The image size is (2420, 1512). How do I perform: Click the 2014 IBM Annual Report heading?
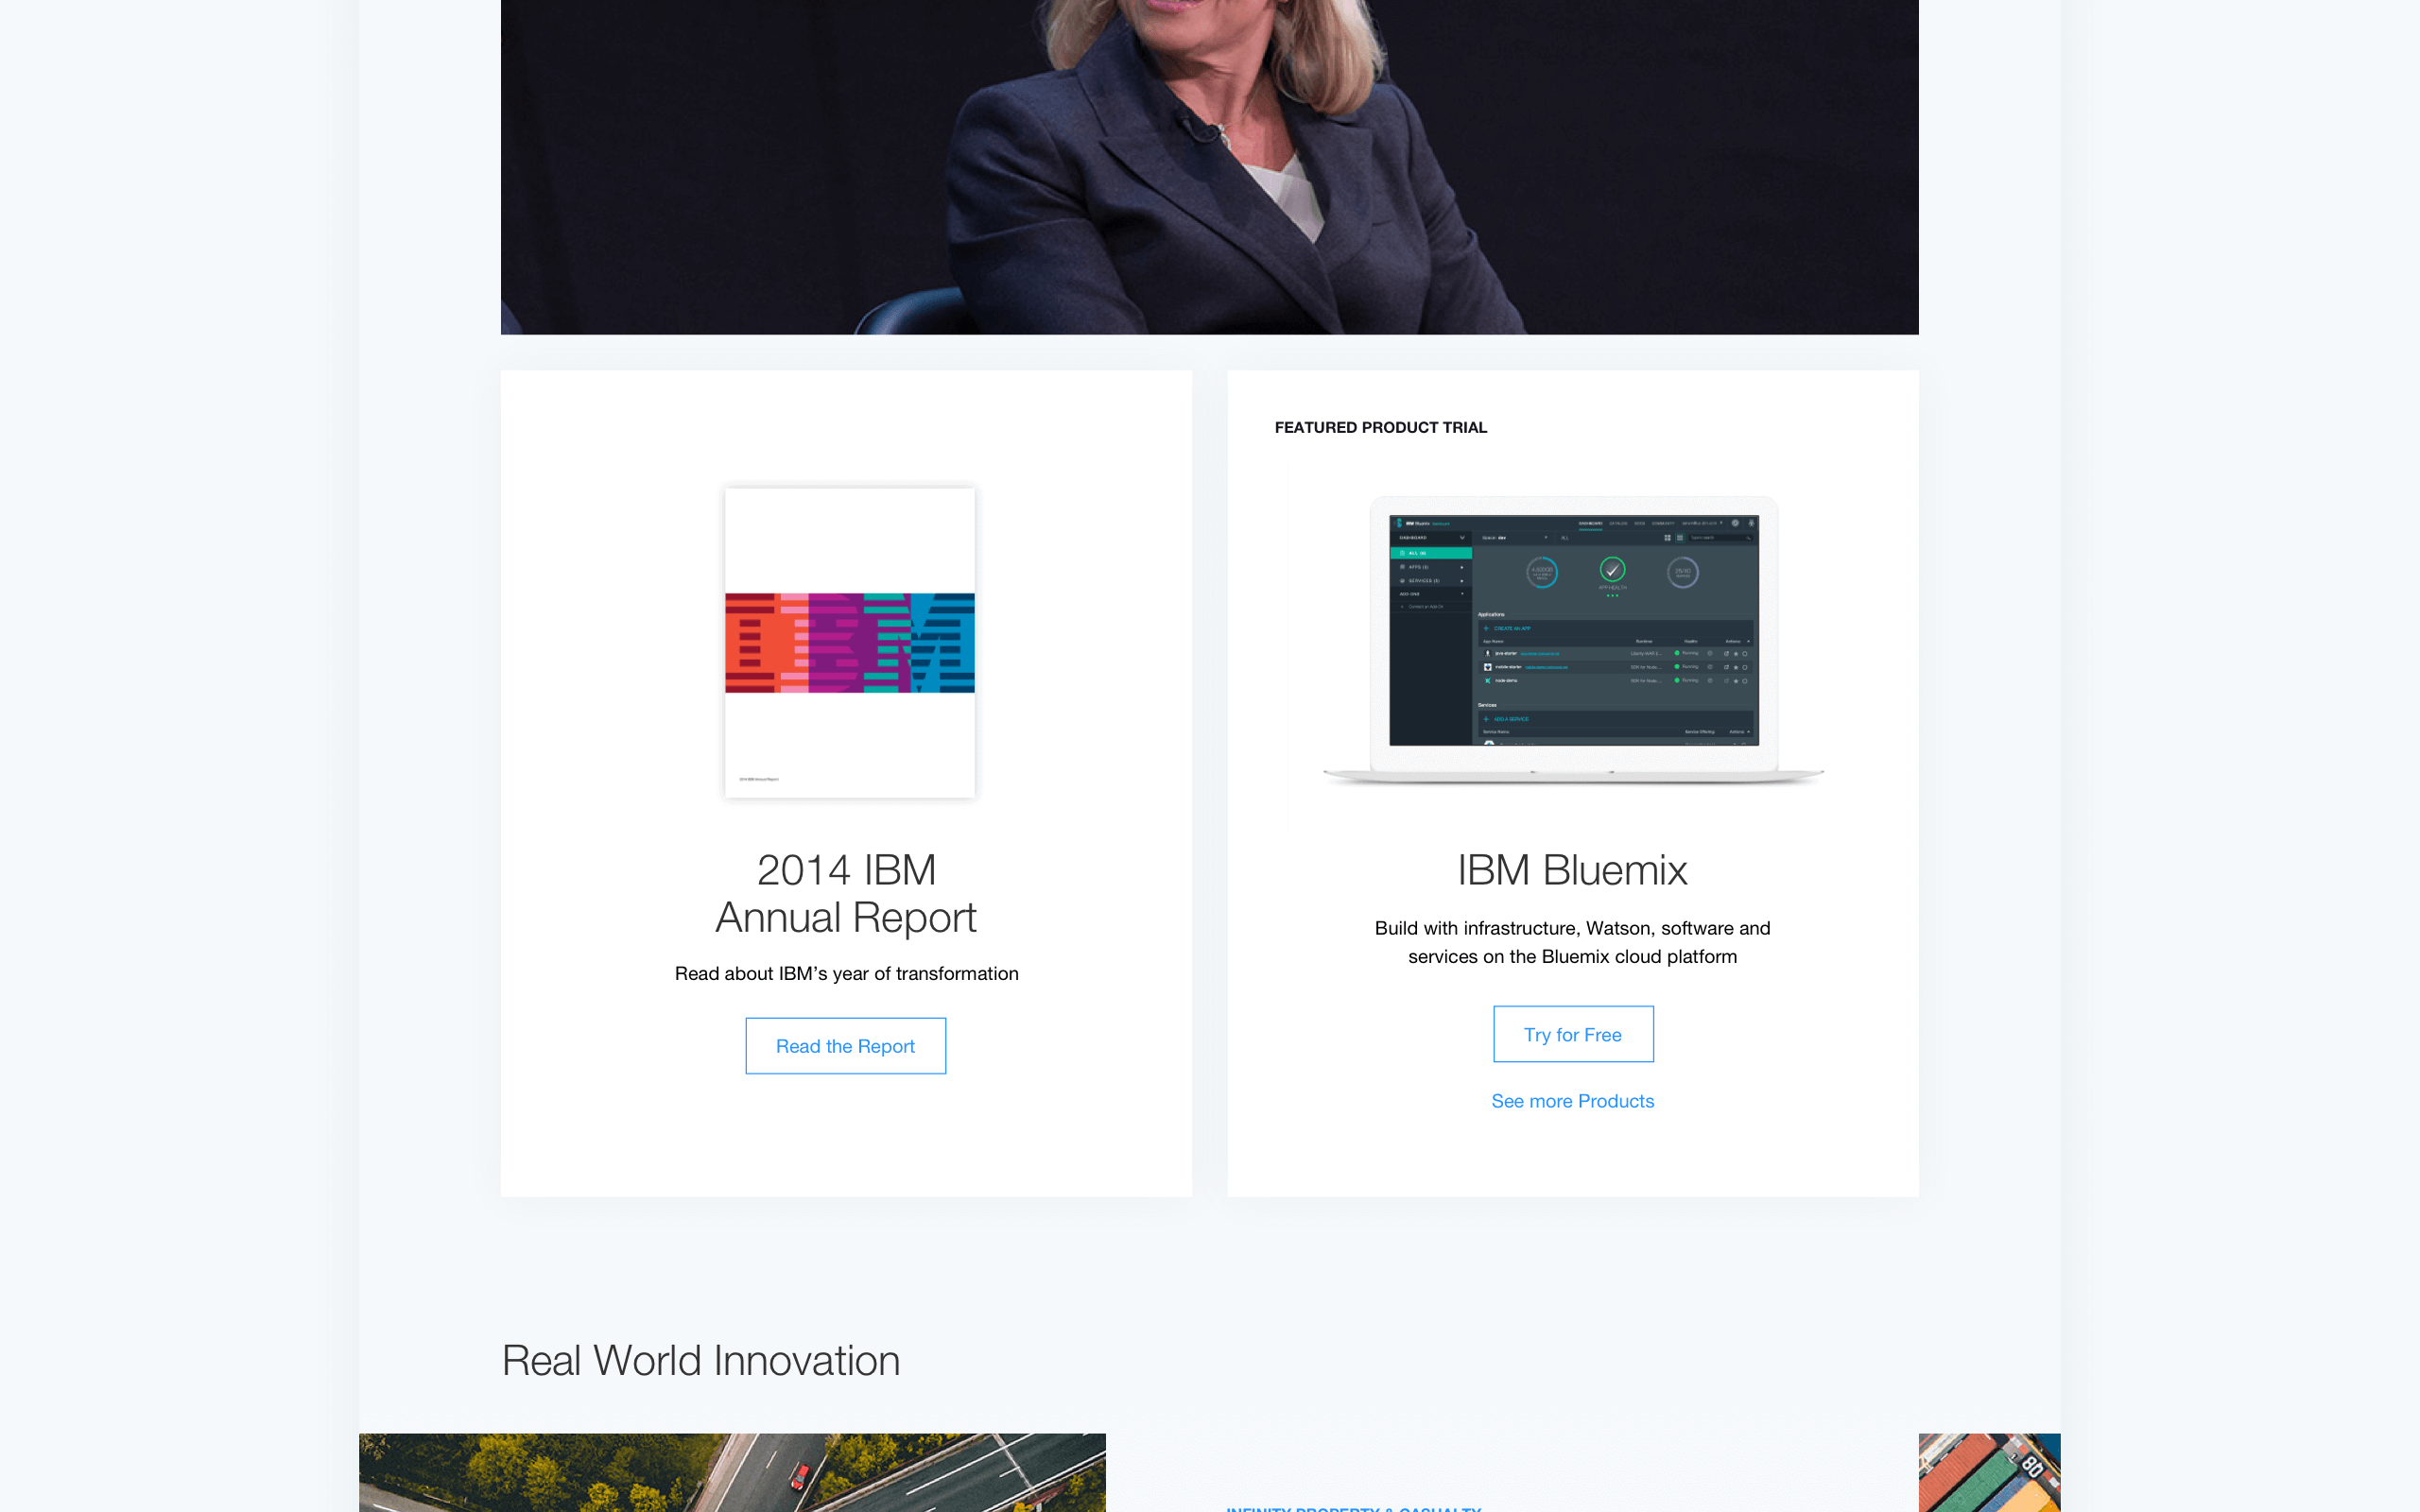pos(846,893)
